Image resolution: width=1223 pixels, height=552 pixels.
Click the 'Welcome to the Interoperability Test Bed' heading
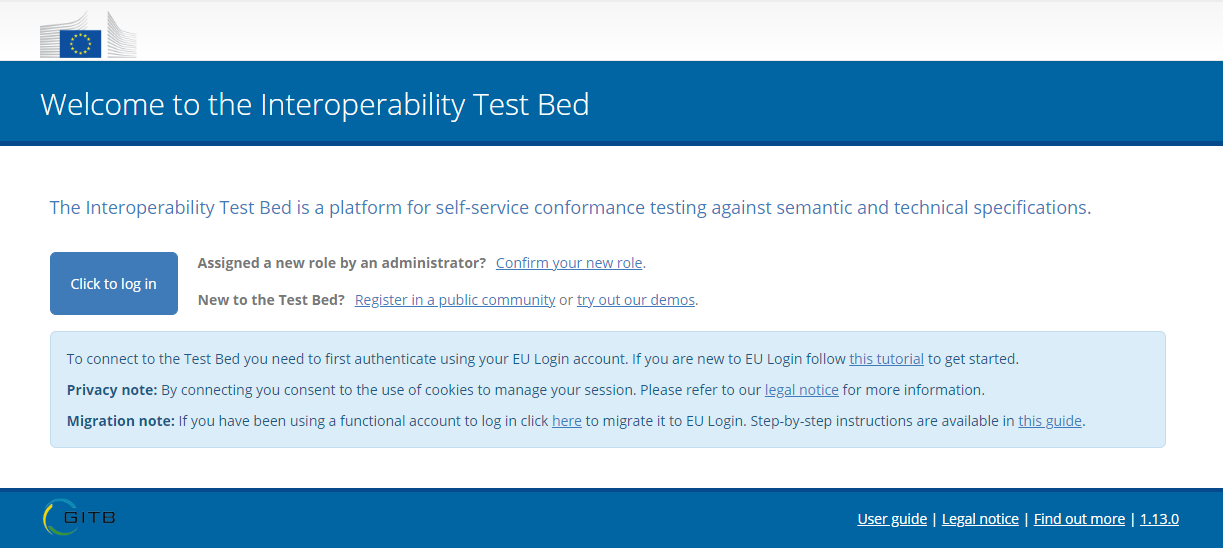[x=315, y=104]
